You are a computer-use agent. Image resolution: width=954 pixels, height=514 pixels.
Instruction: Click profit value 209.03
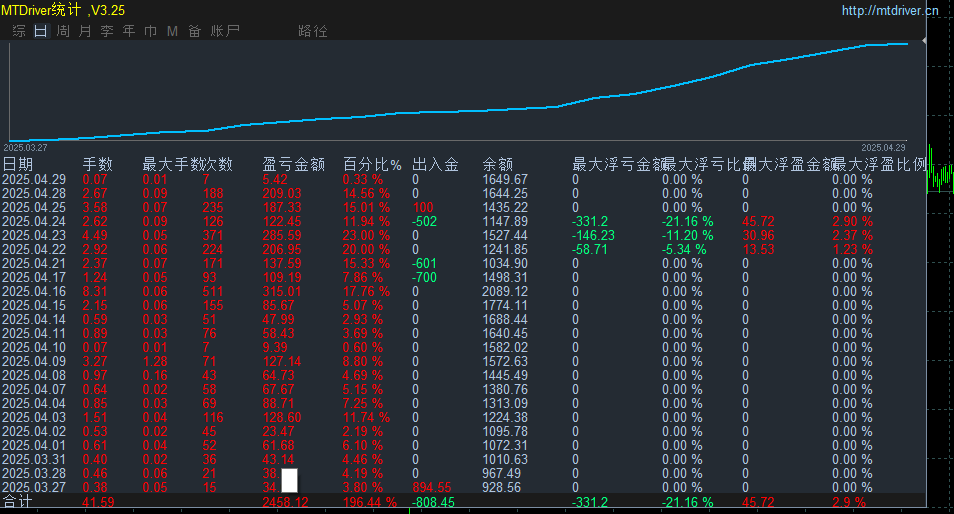pos(282,193)
